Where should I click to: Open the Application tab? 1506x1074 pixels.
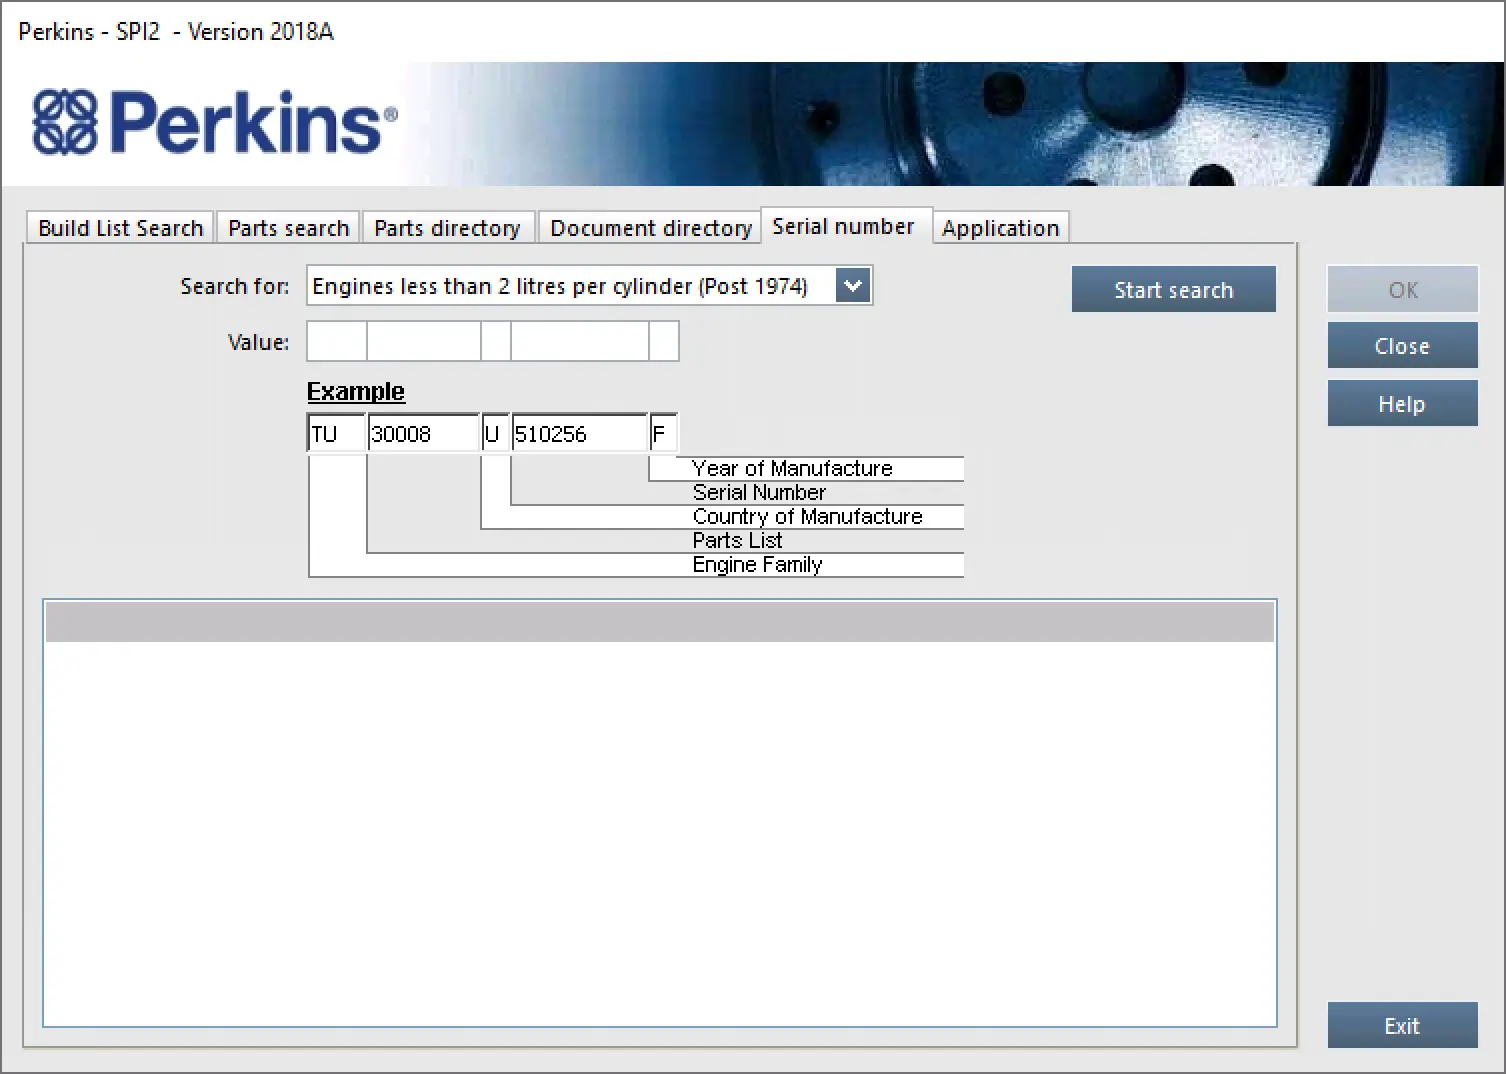[x=1000, y=228]
